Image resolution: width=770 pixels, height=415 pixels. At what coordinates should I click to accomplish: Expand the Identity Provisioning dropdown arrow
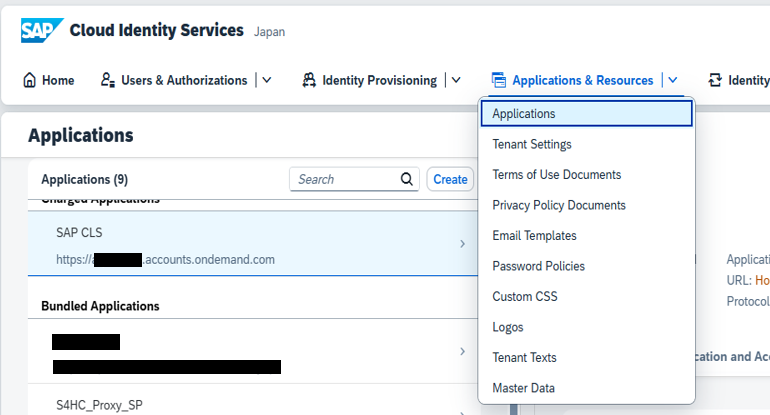point(456,80)
